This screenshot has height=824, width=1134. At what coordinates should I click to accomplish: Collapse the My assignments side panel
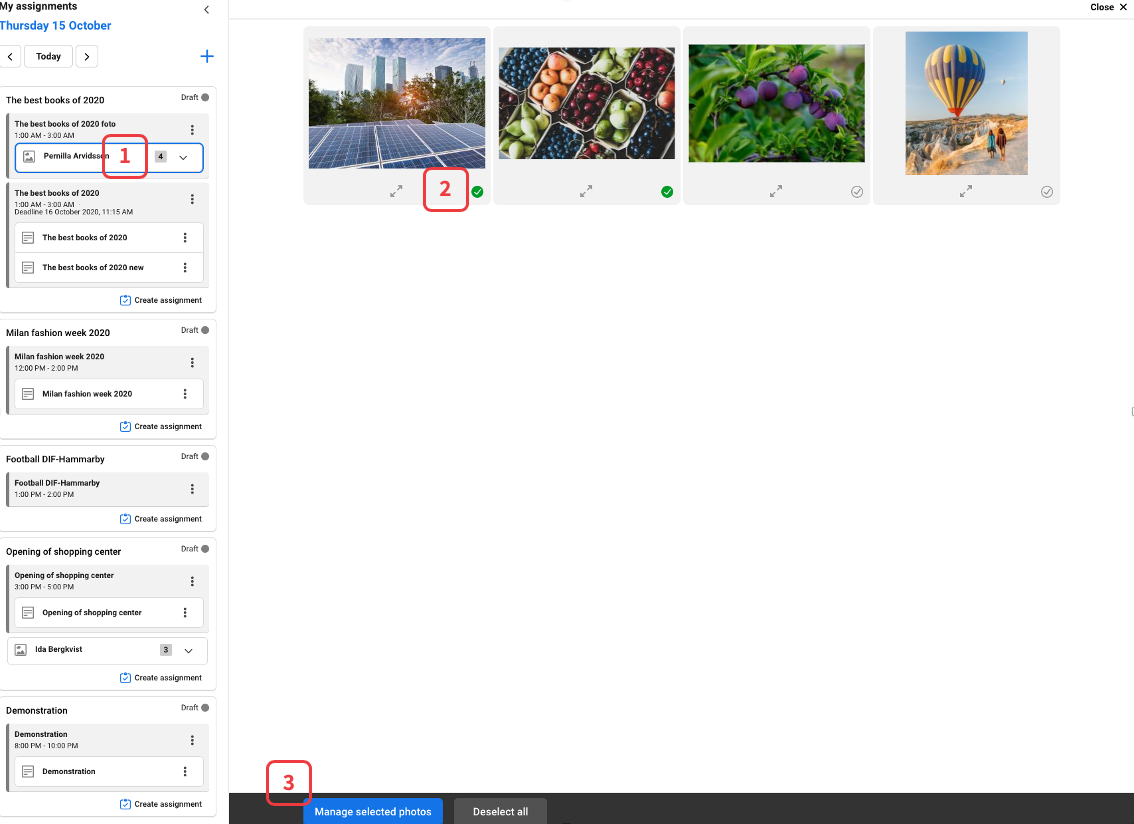coord(207,10)
